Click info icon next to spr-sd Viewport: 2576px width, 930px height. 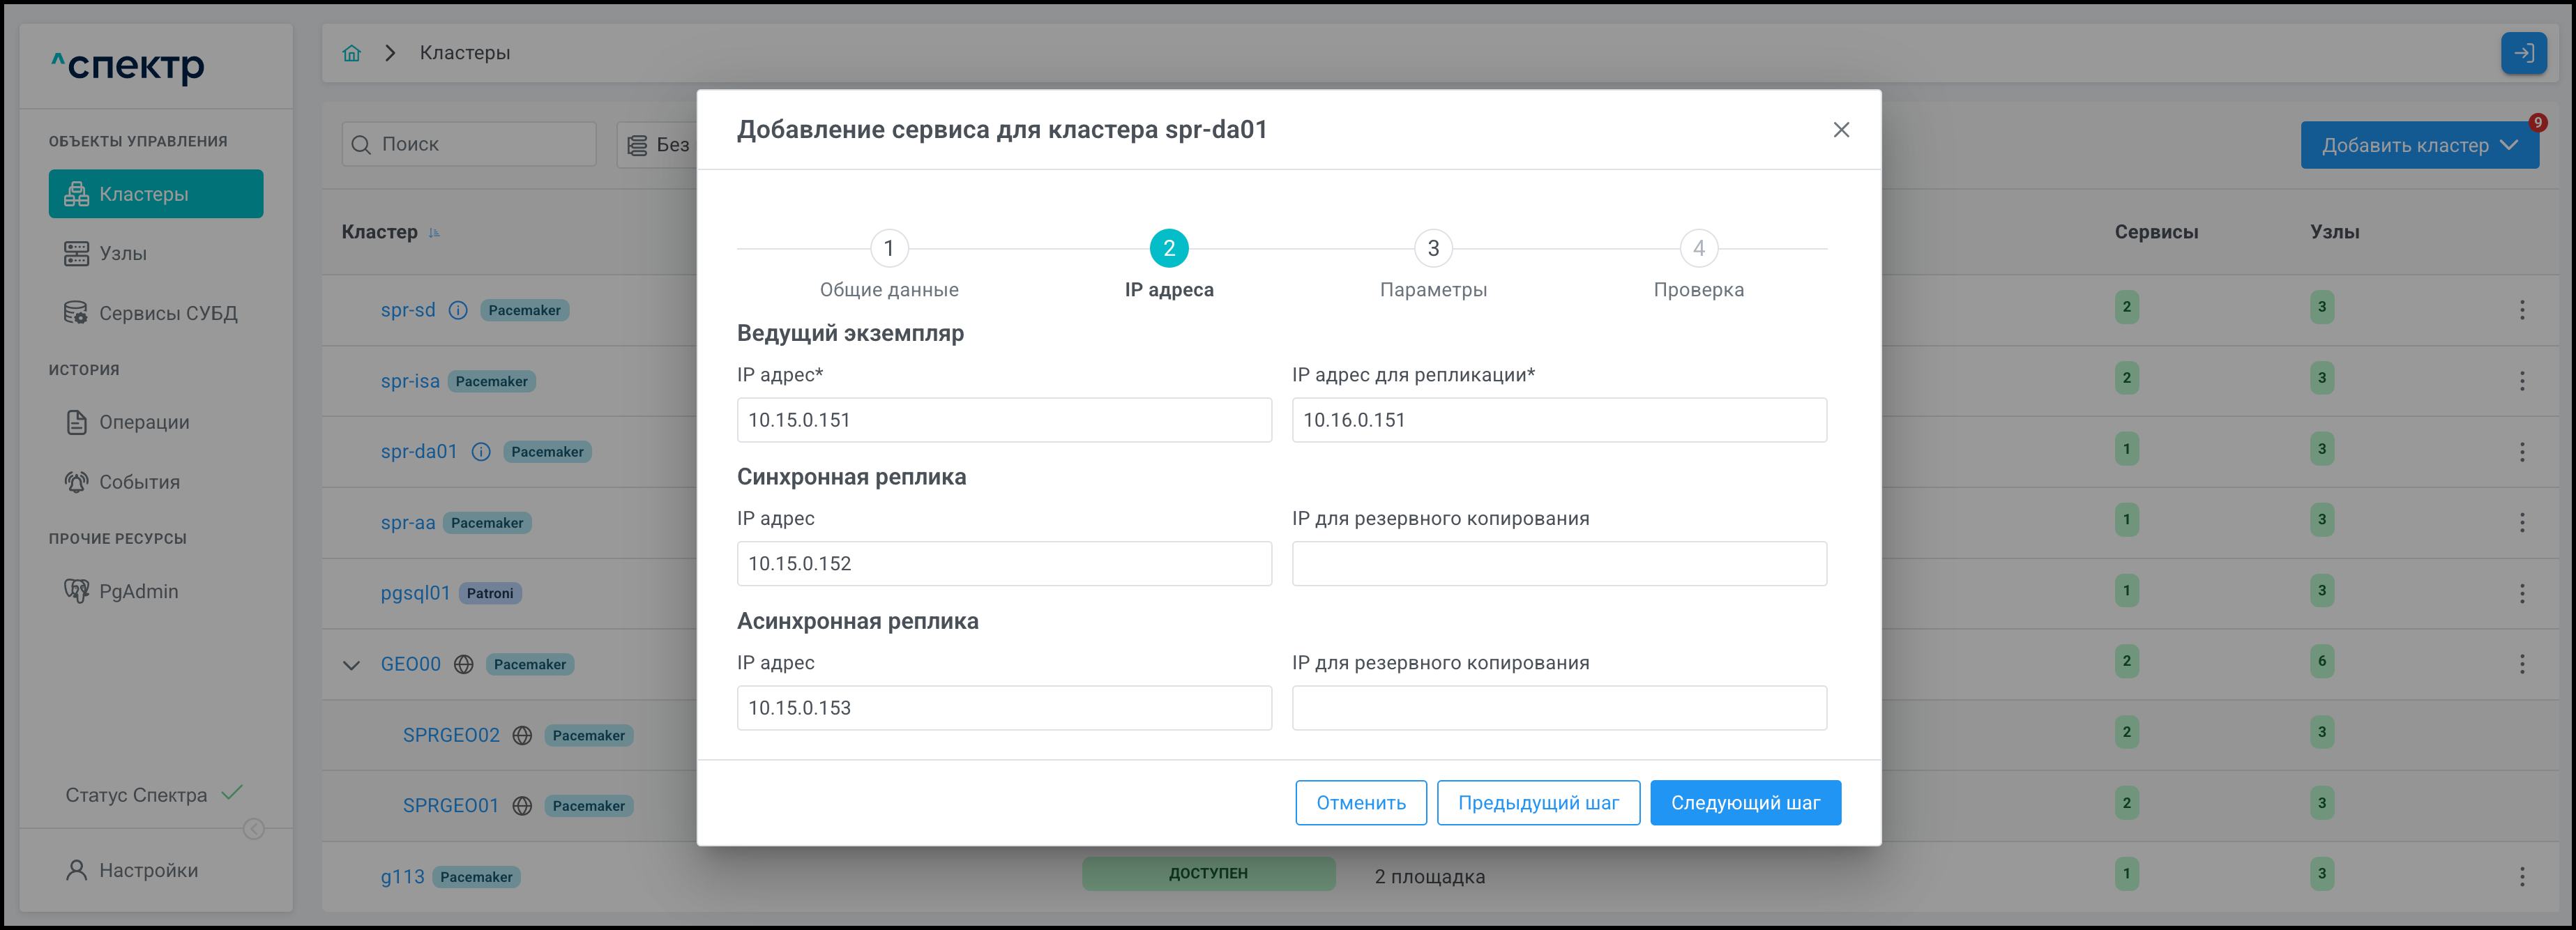[x=458, y=310]
